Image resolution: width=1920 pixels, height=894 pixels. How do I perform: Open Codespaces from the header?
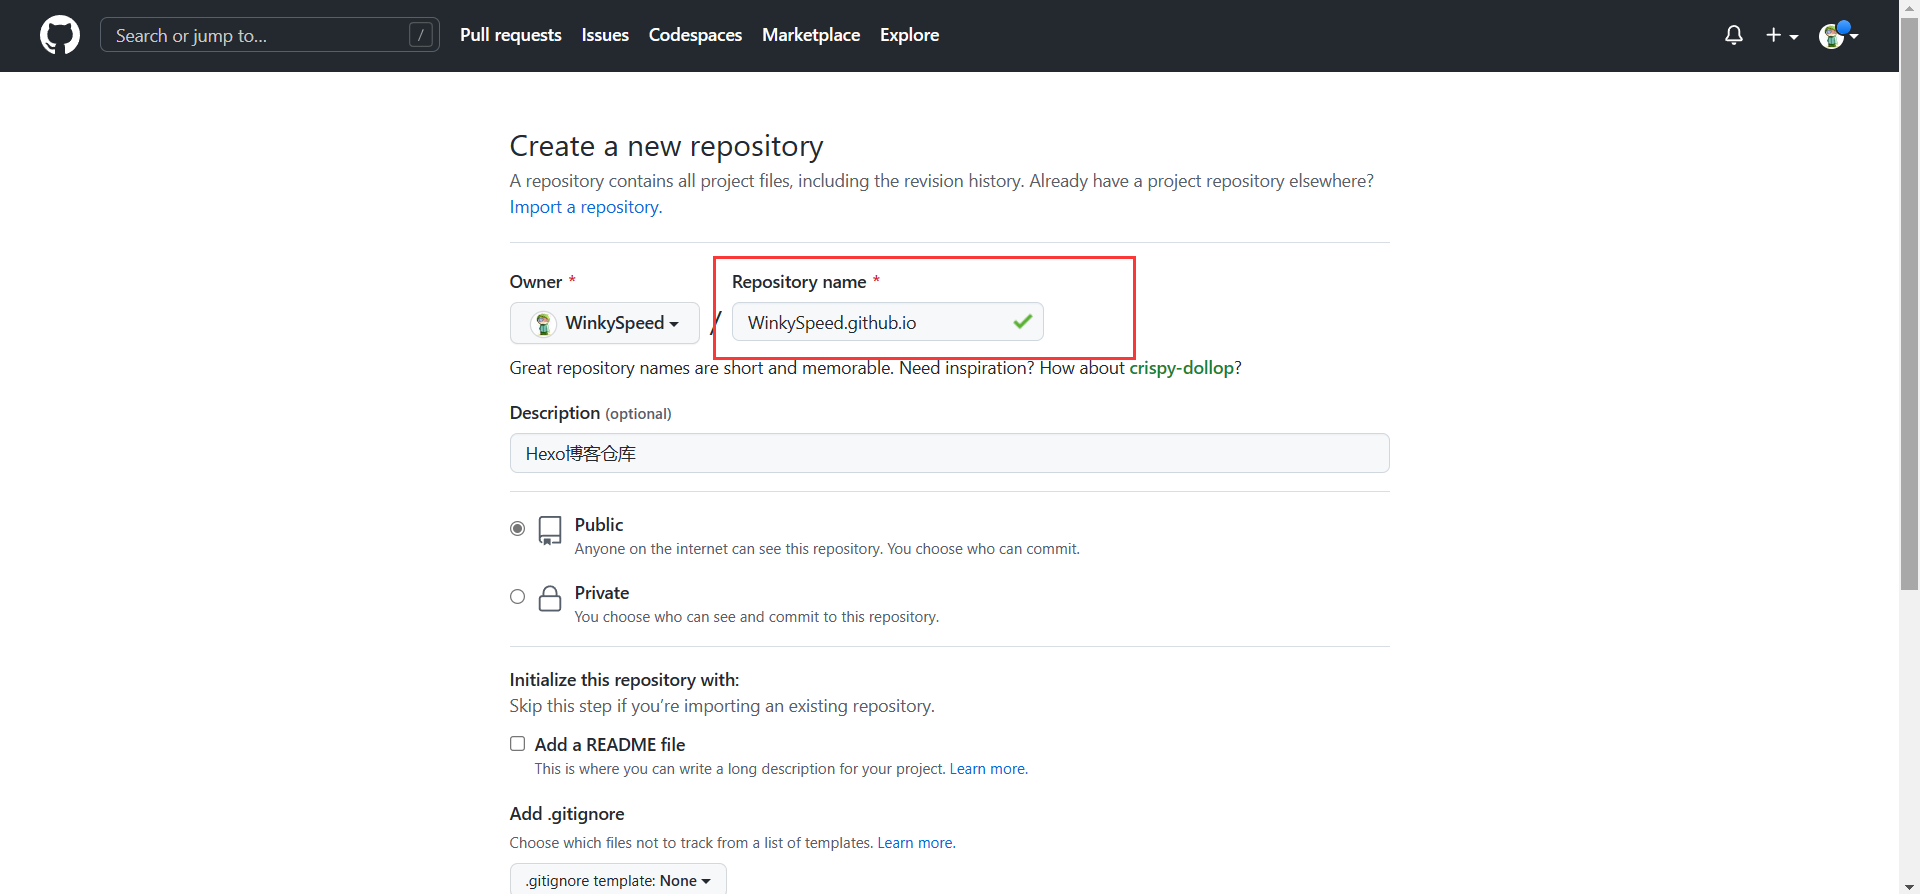695,35
